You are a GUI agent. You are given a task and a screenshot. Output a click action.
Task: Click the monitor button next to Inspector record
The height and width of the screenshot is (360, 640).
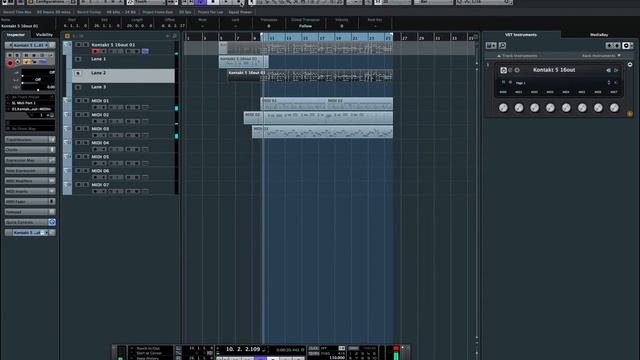pos(18,62)
